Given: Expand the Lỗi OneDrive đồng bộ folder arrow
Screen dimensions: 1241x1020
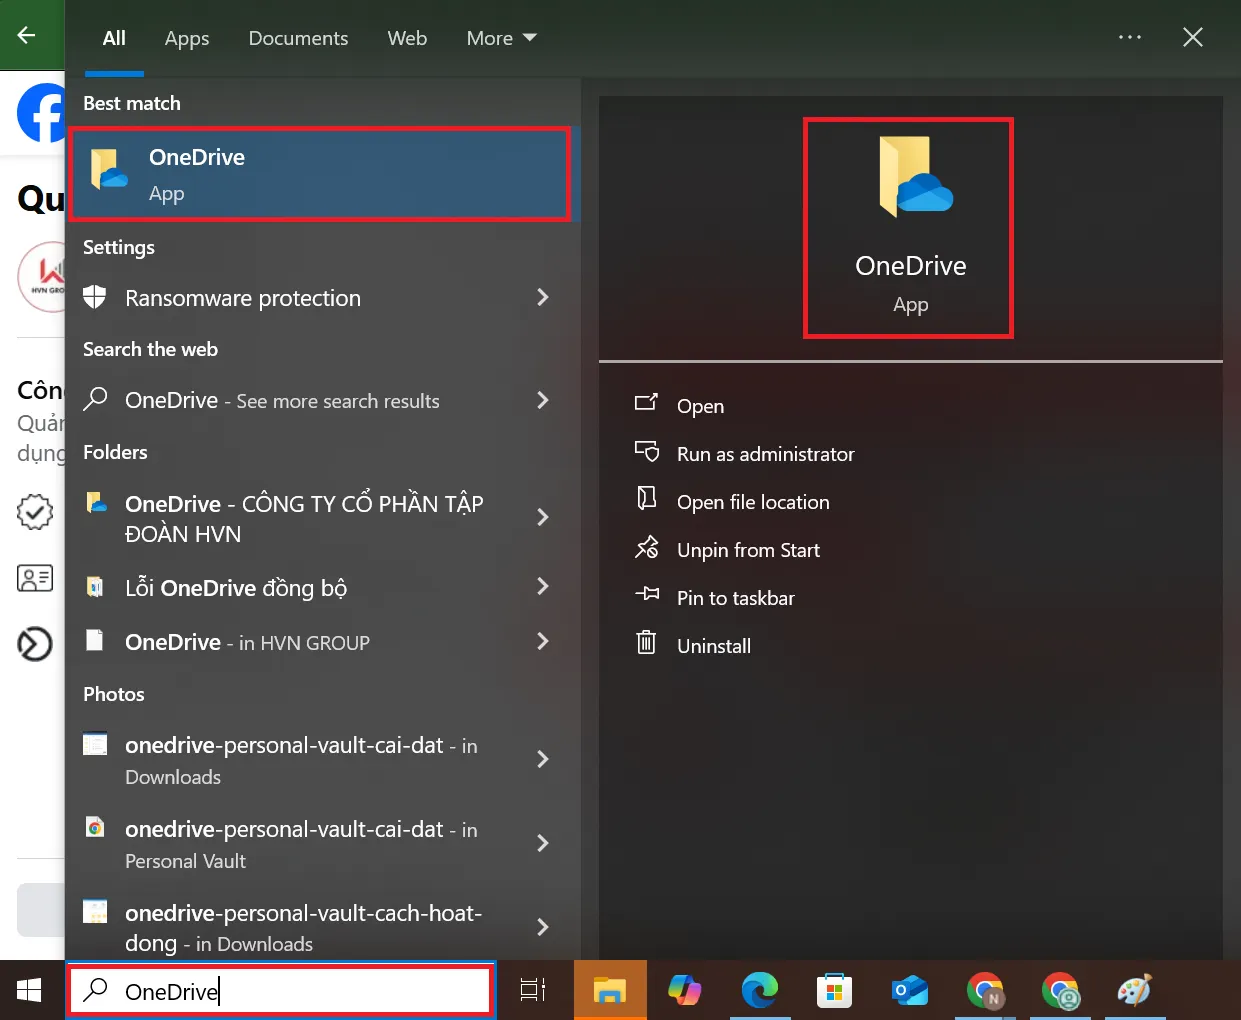Looking at the screenshot, I should [x=543, y=587].
